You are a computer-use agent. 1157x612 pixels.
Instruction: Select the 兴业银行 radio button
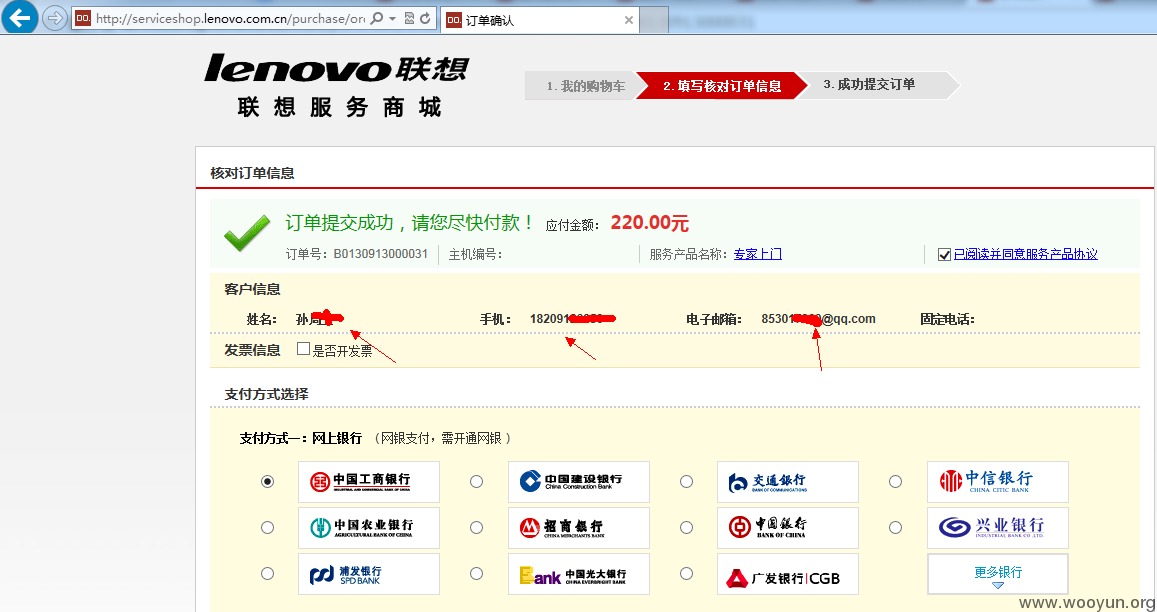tap(895, 528)
